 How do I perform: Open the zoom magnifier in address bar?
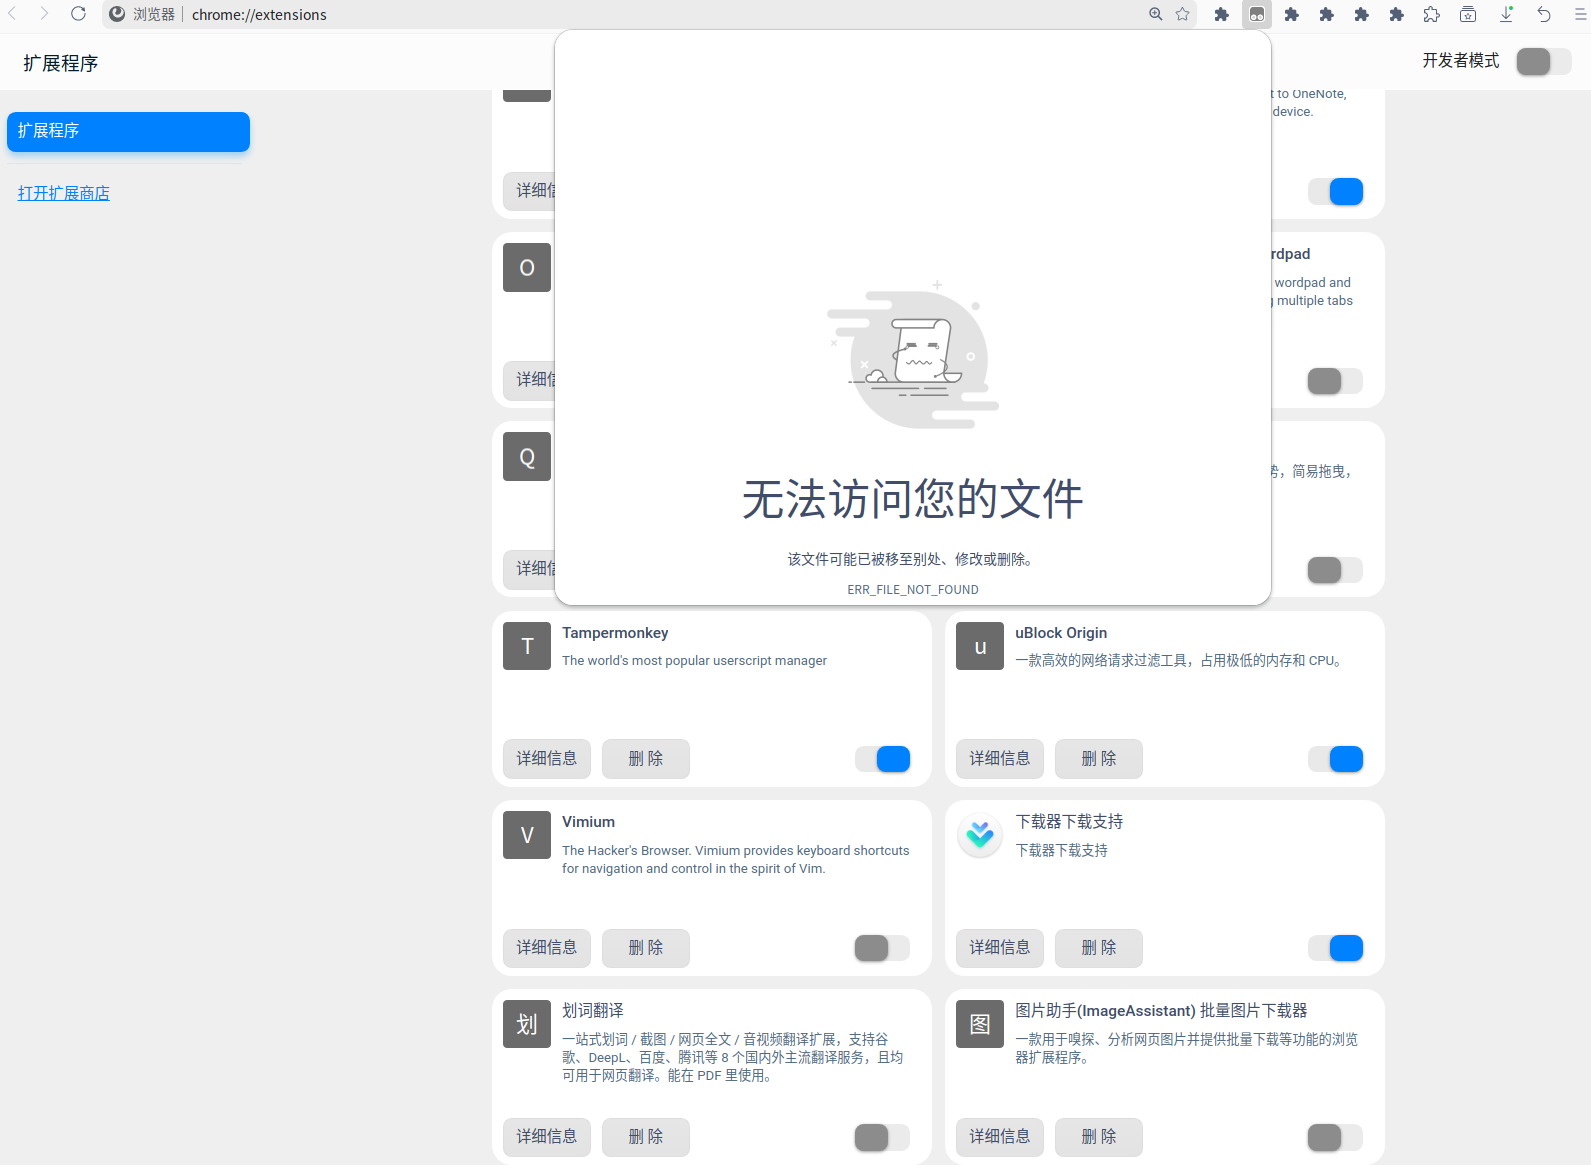(x=1155, y=14)
